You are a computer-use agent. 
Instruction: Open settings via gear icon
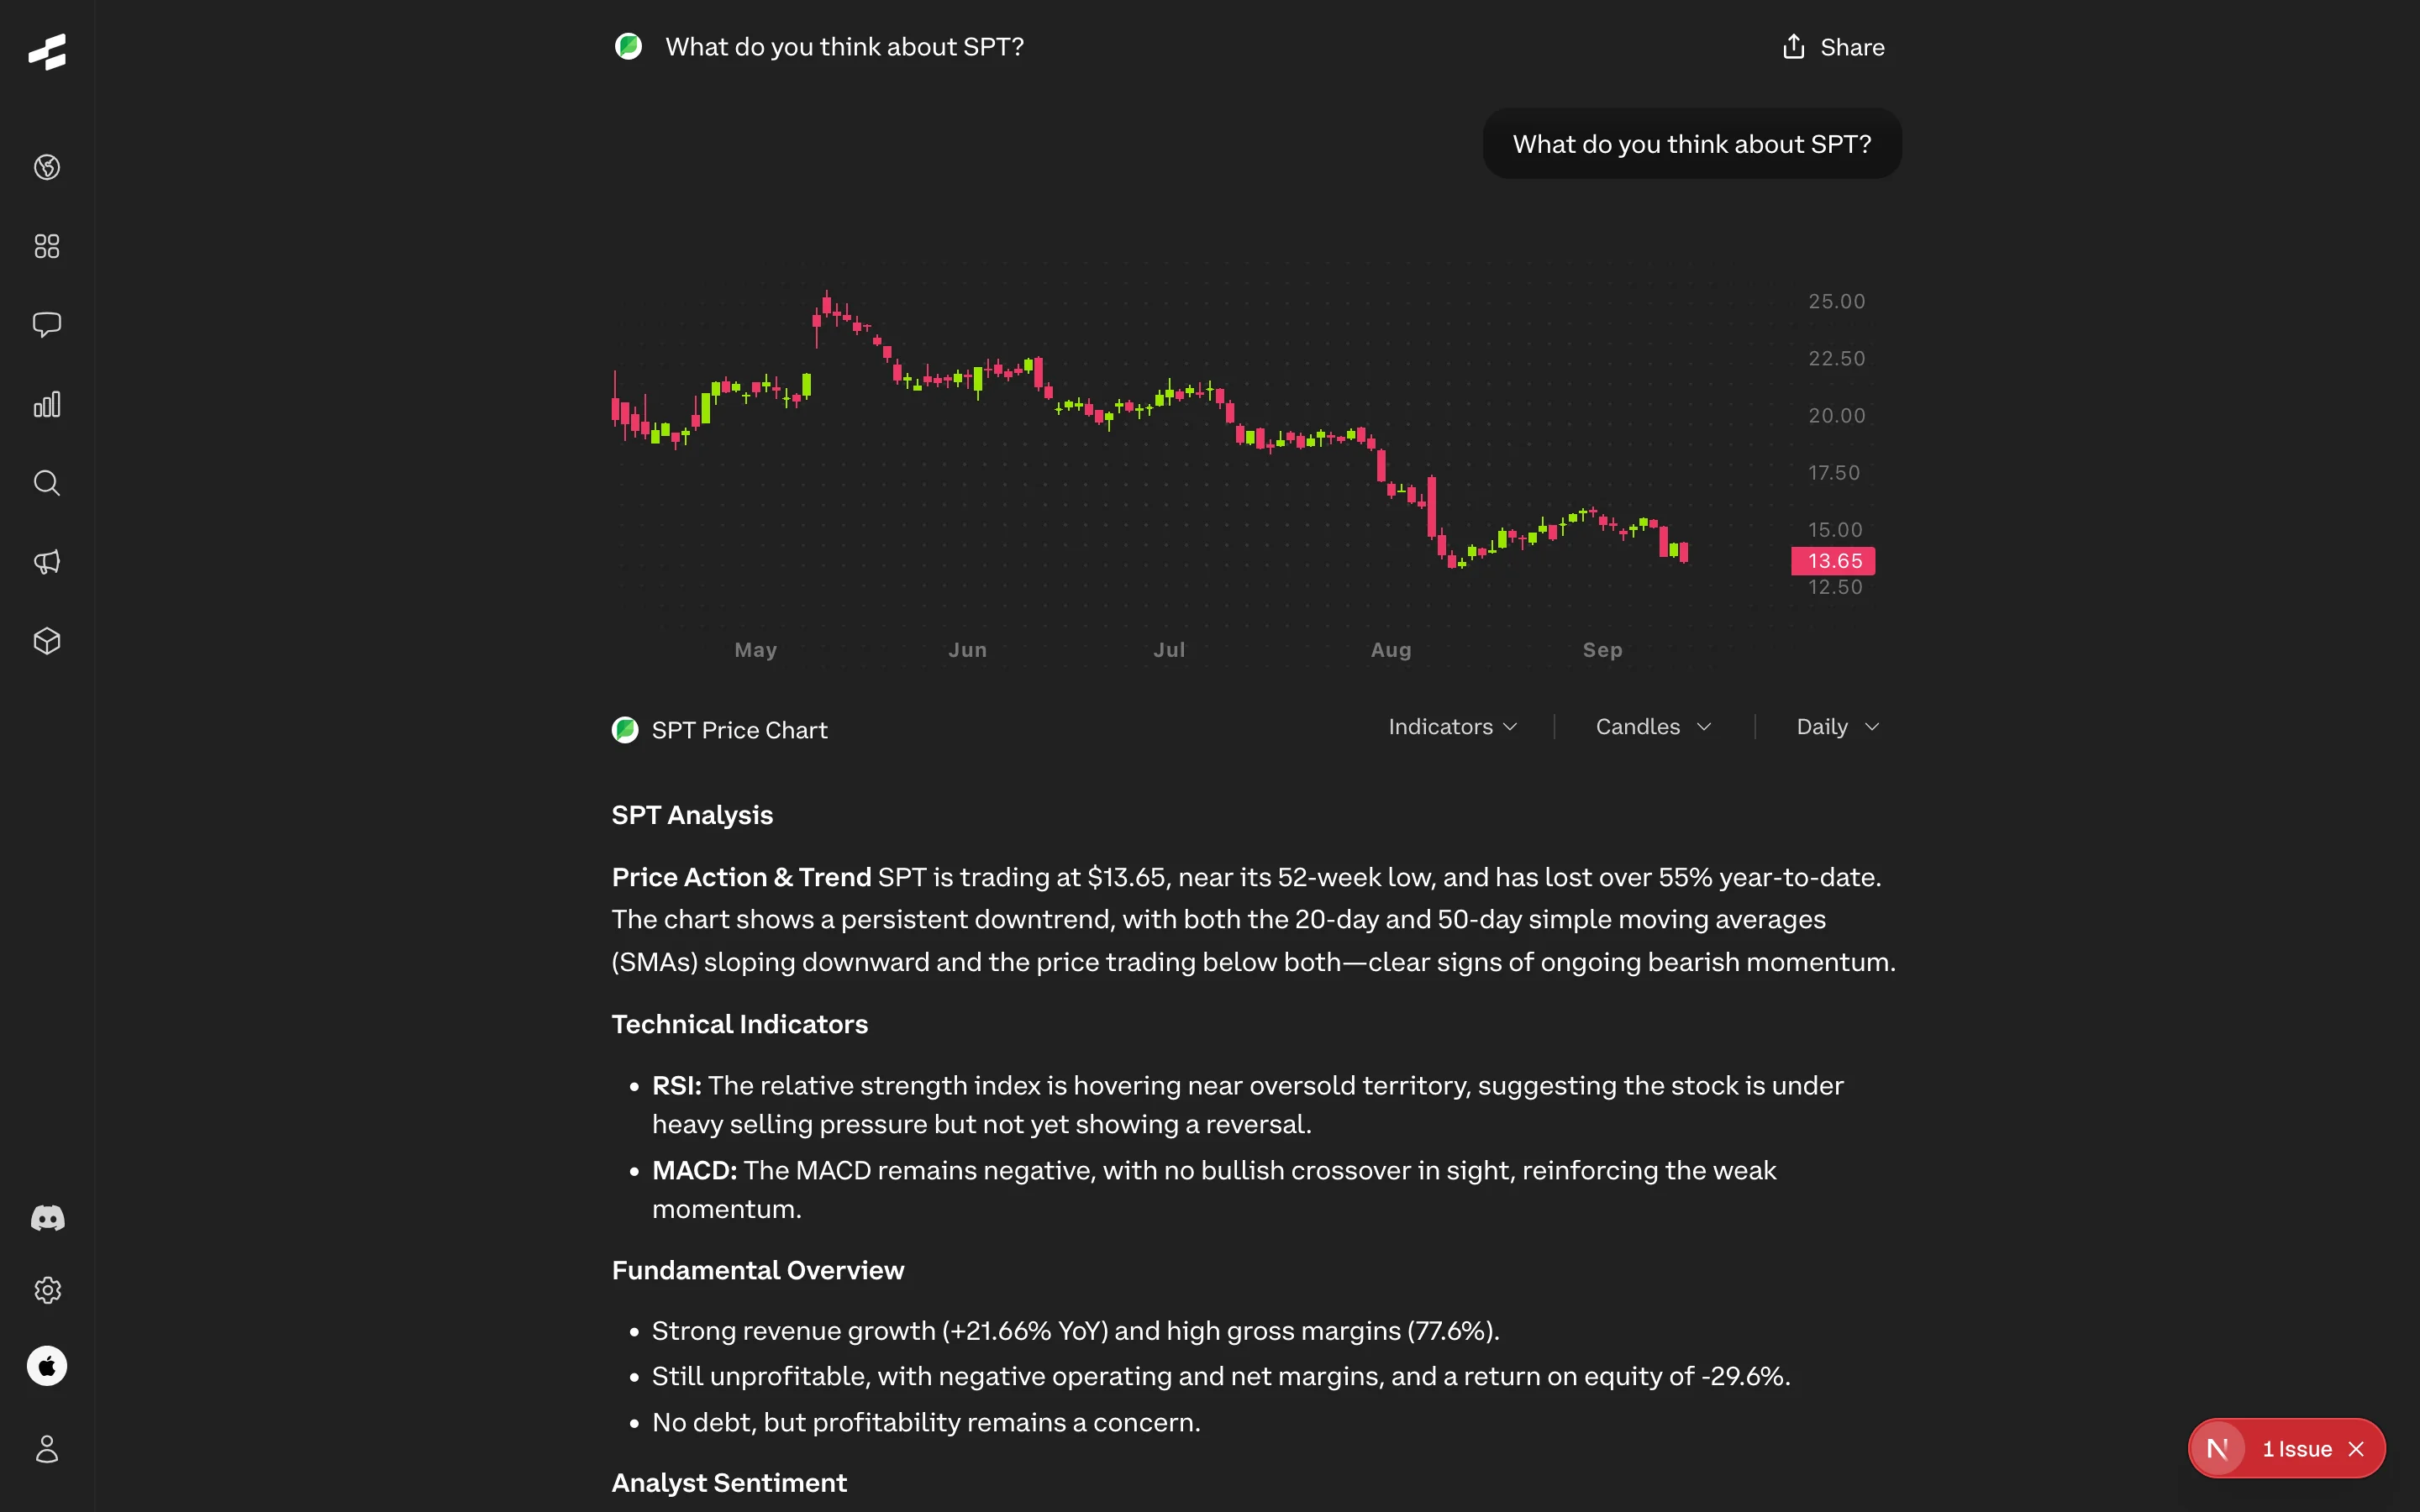(x=47, y=1290)
